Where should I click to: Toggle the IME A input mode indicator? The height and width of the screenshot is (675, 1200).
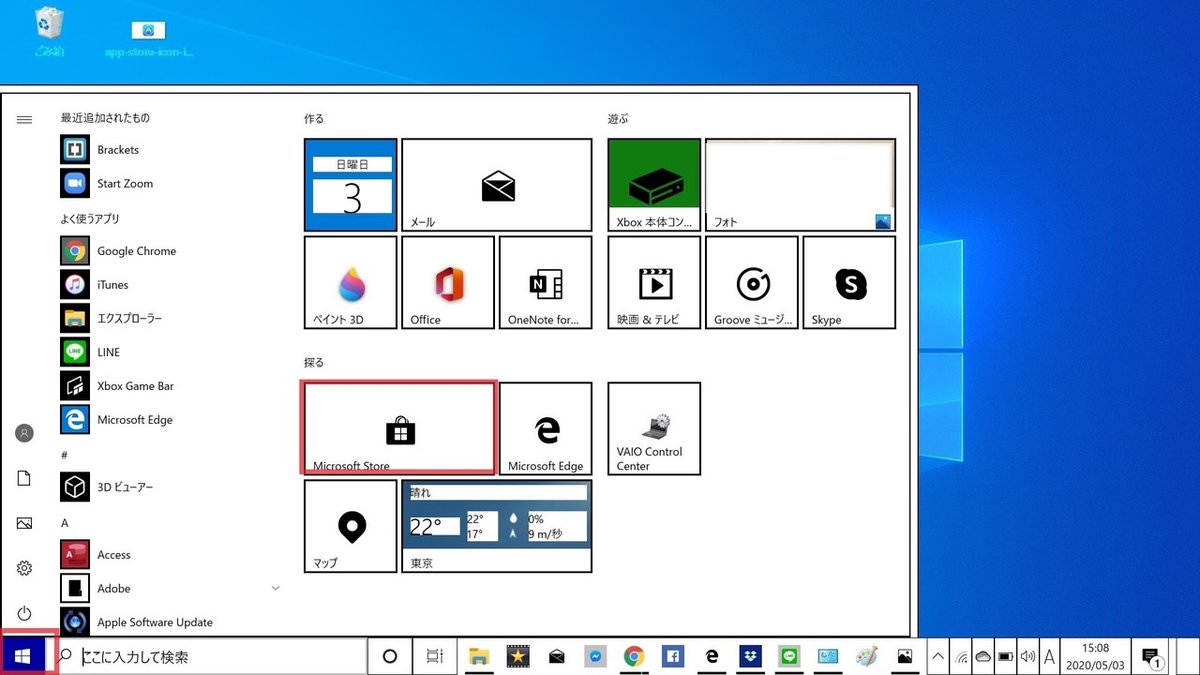point(1049,657)
